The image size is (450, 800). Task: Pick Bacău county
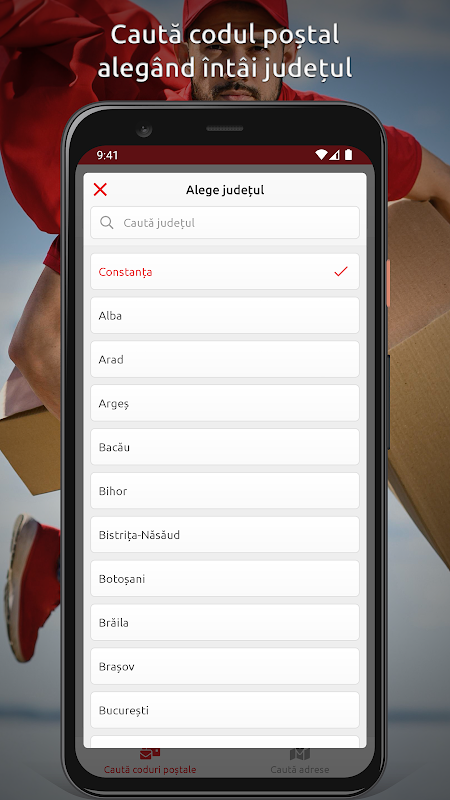225,447
